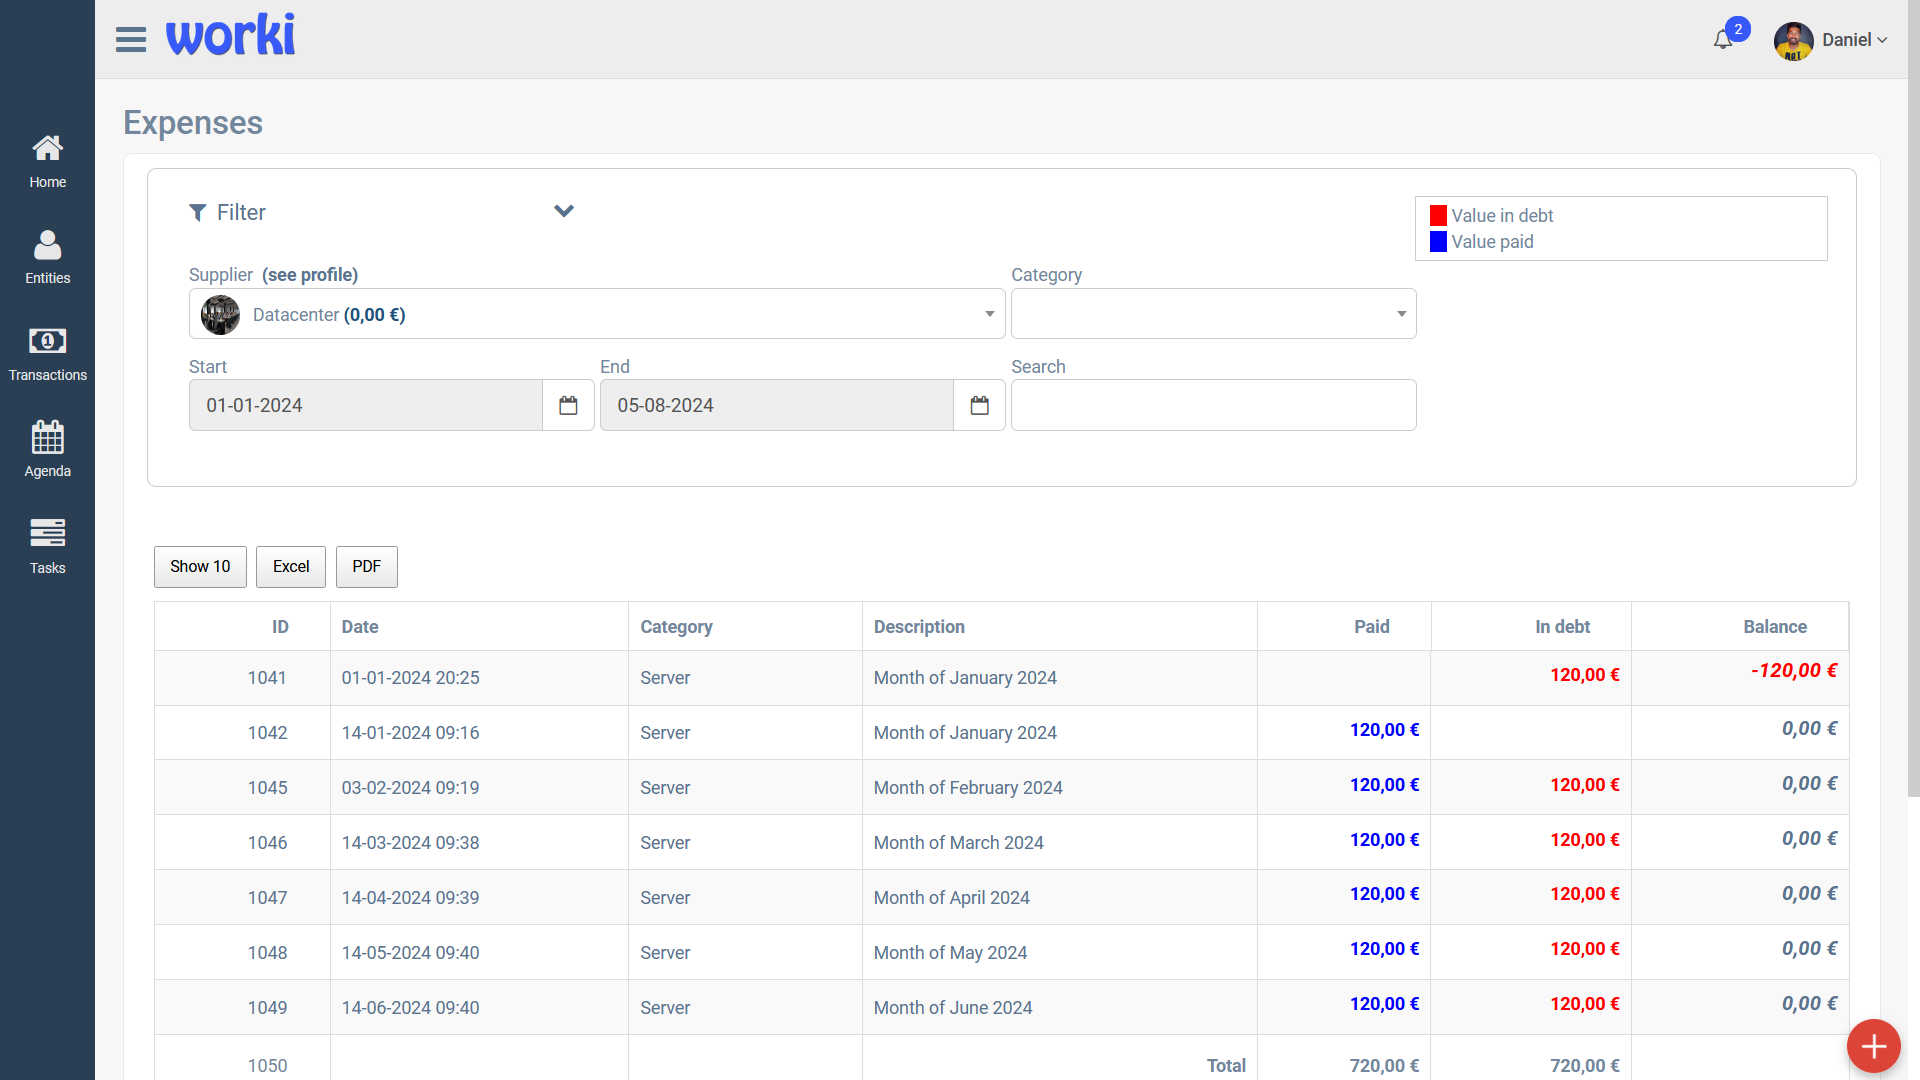Add new expense with red plus button
This screenshot has width=1920, height=1080.
pyautogui.click(x=1873, y=1047)
